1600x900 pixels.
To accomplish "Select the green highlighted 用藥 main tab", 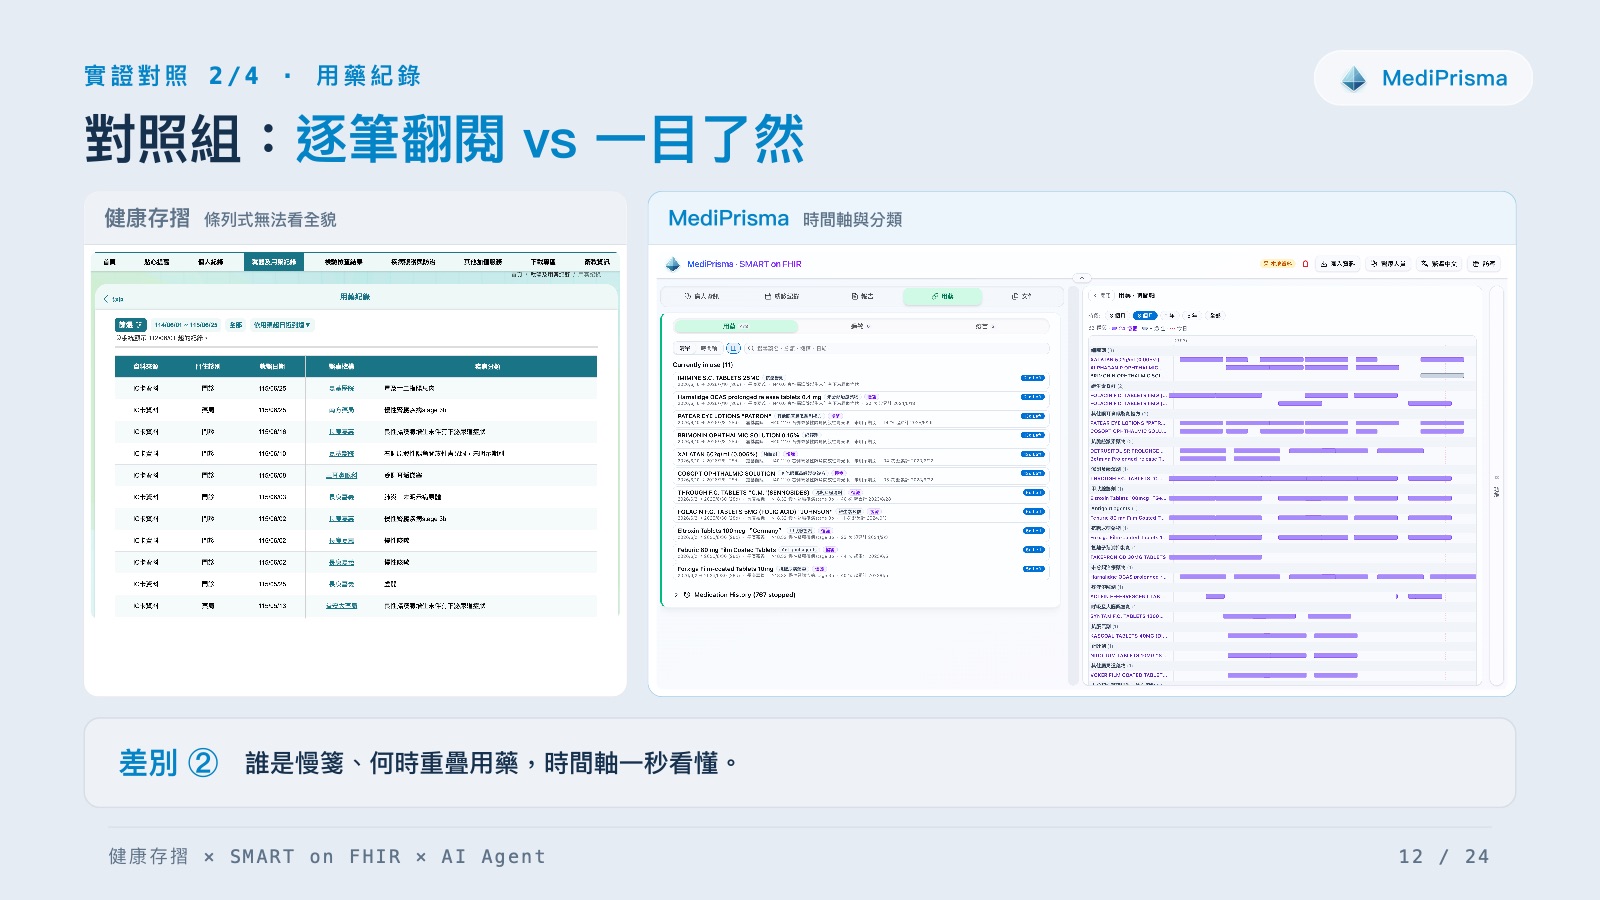I will click(942, 296).
